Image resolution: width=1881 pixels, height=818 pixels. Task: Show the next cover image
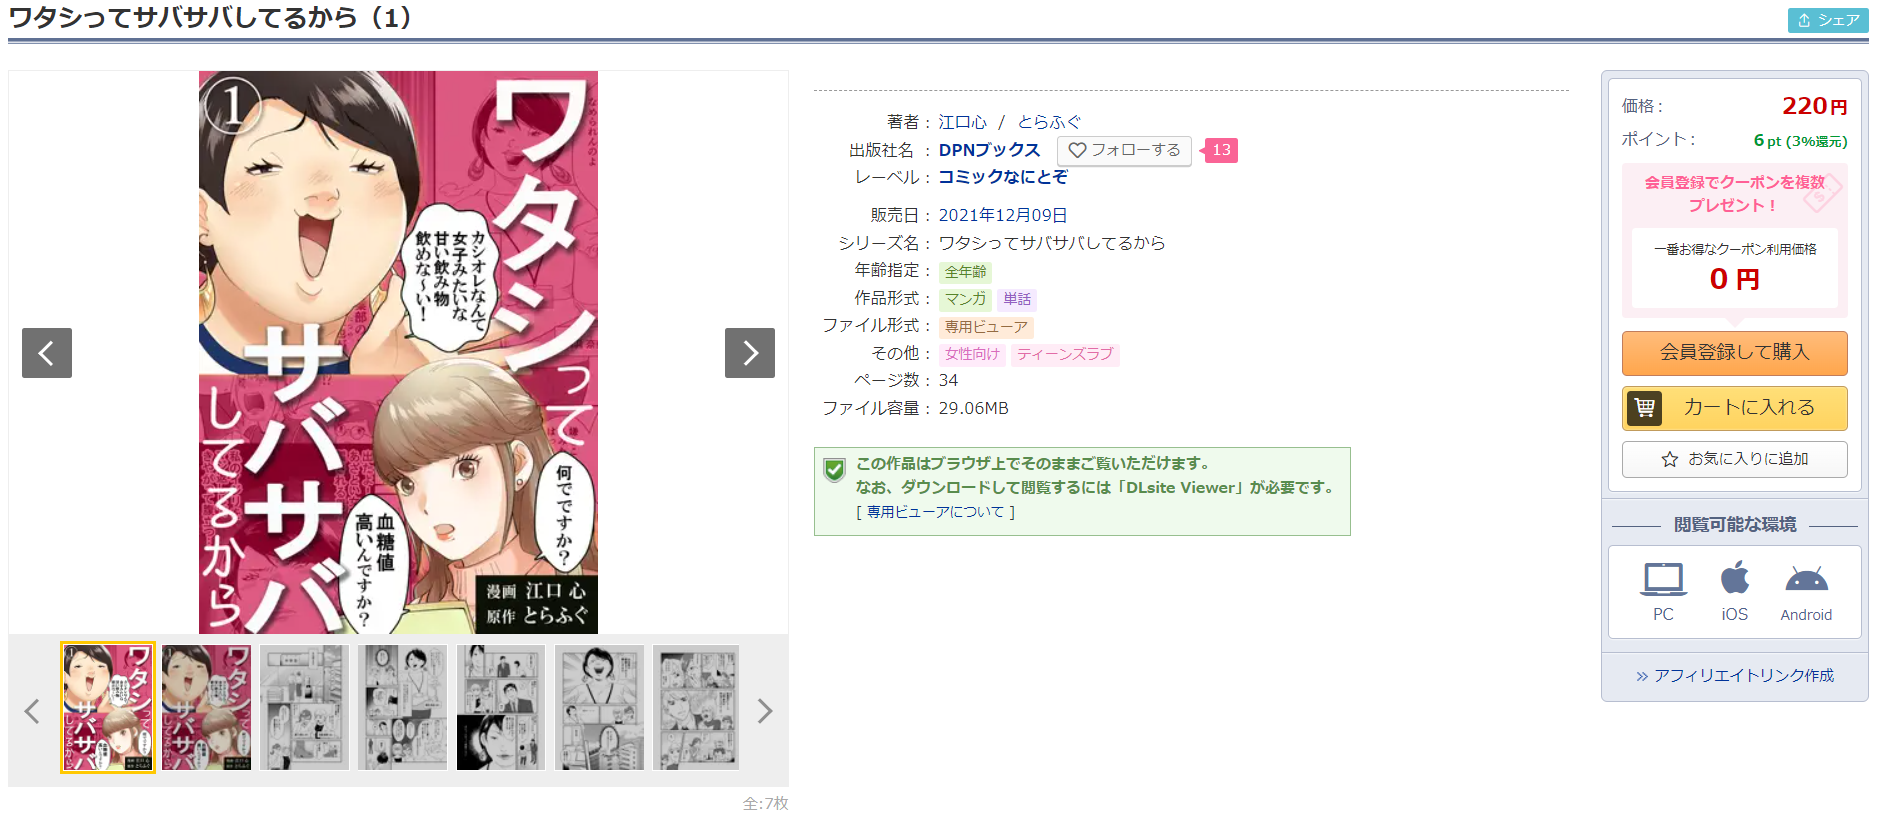click(x=750, y=353)
